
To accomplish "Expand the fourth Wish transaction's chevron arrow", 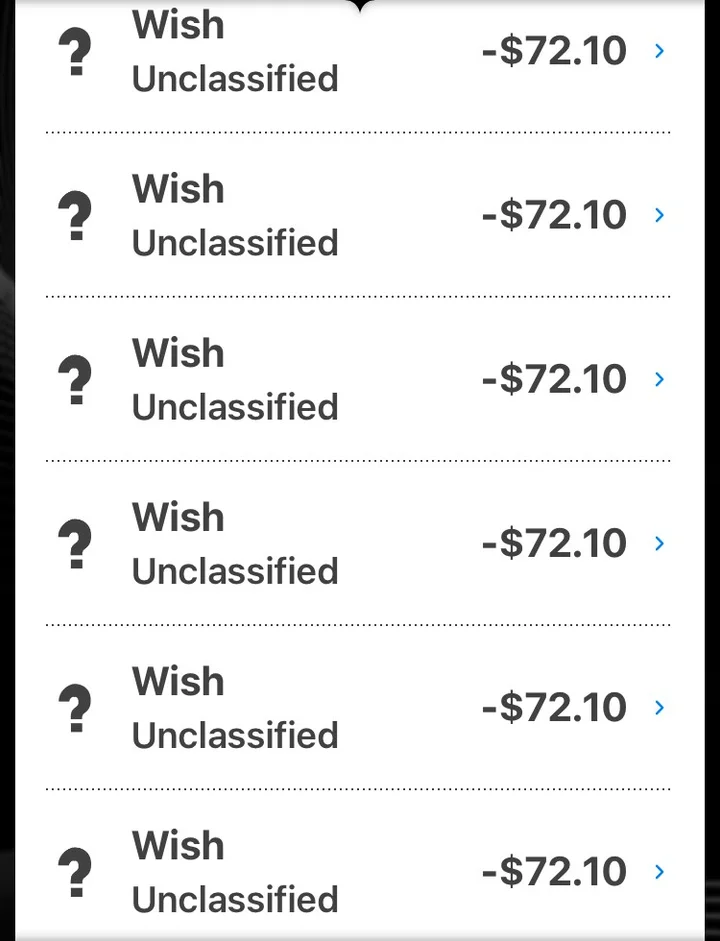I will click(659, 543).
